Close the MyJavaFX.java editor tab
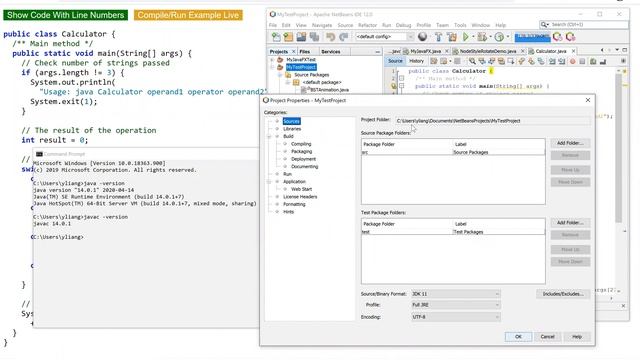The height and width of the screenshot is (360, 640). [x=447, y=51]
